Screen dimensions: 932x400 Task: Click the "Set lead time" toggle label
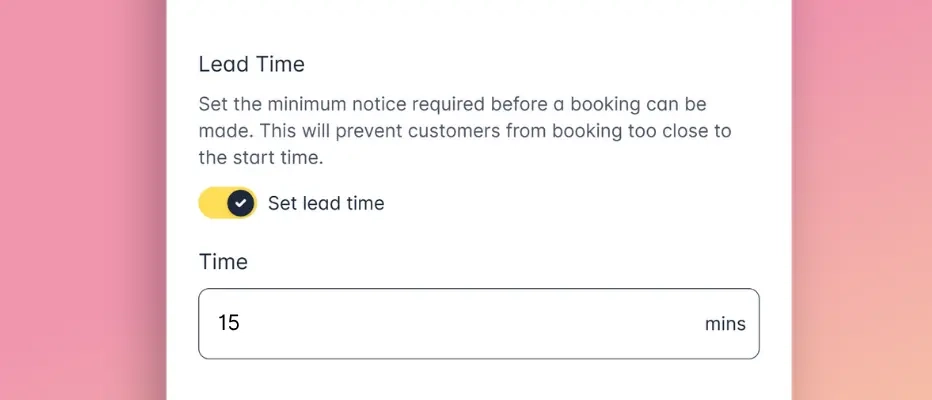click(x=326, y=203)
